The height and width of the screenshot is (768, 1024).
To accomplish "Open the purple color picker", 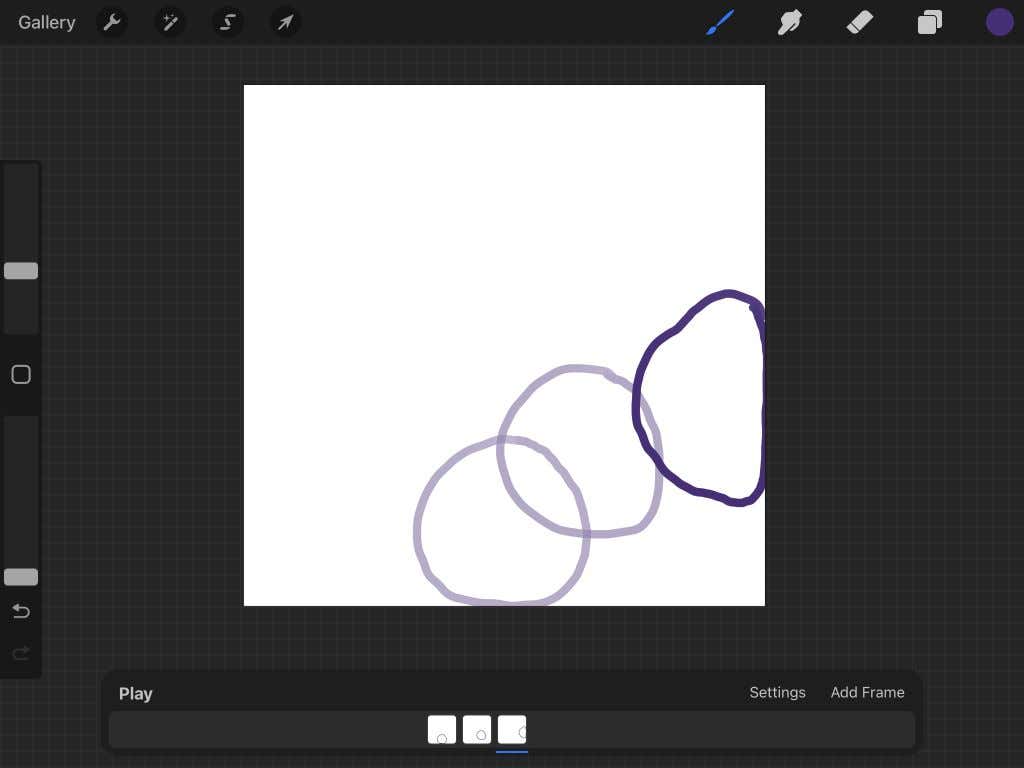I will click(x=1000, y=22).
